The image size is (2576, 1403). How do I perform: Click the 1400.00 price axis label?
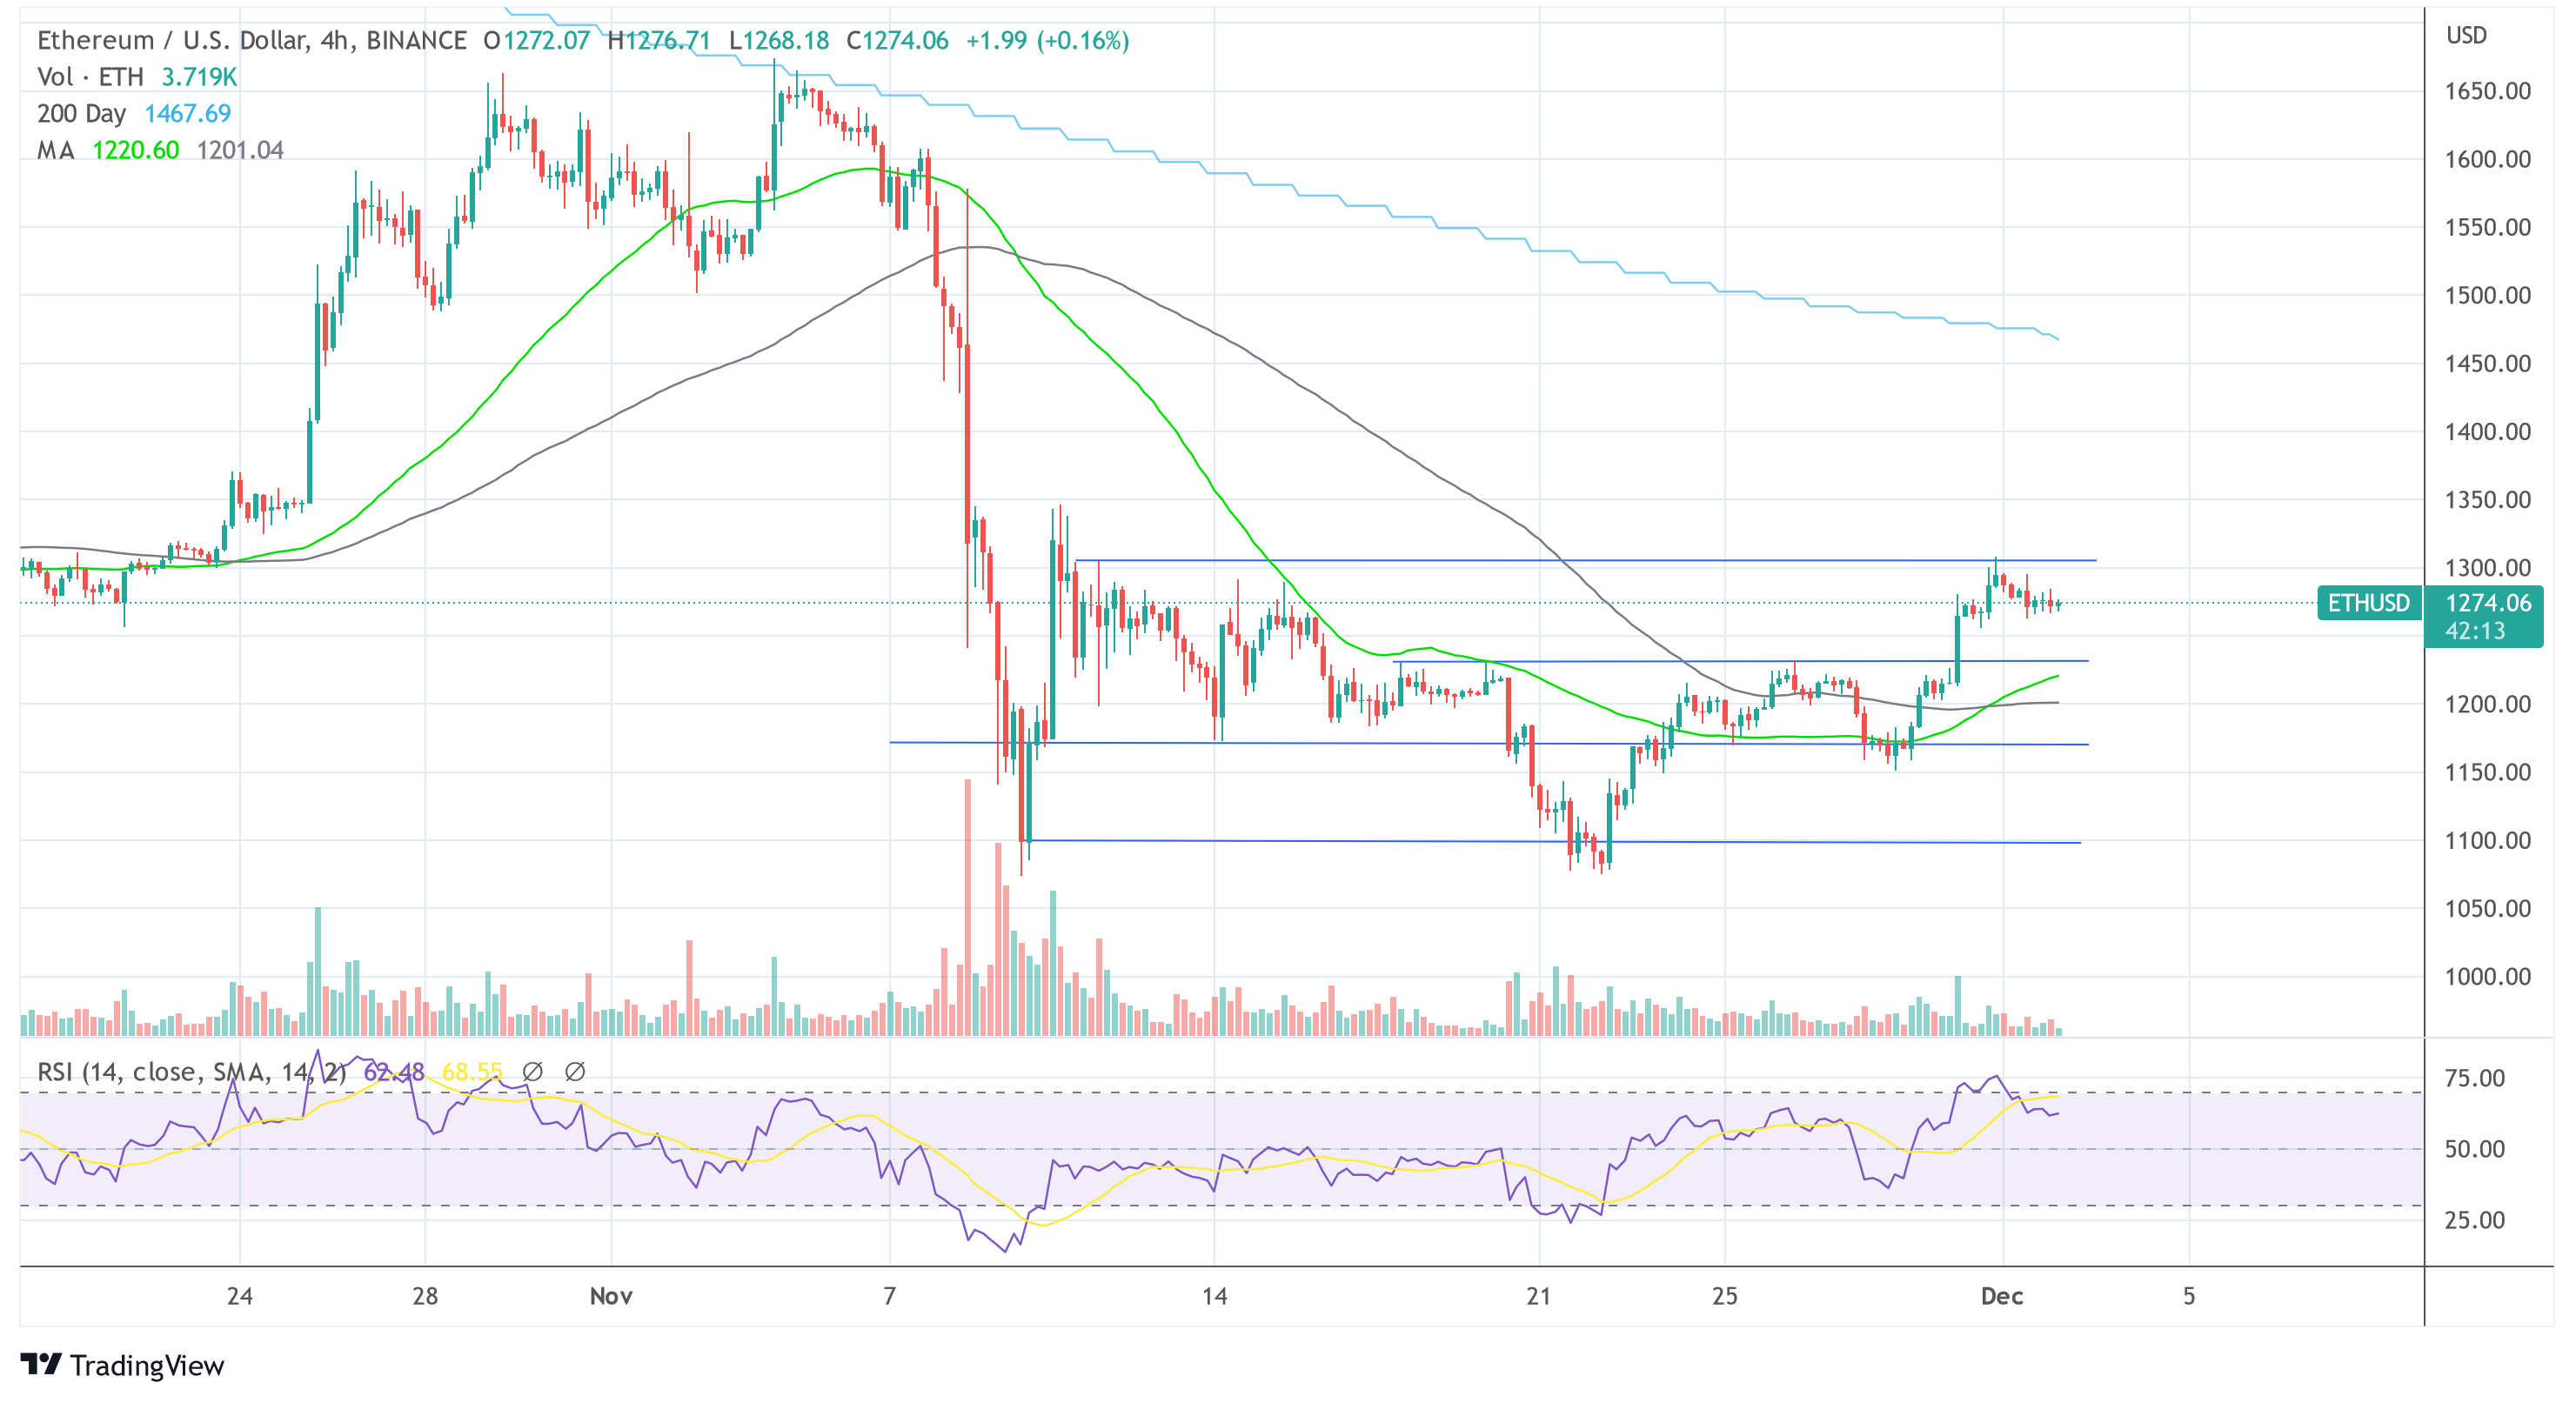tap(2487, 432)
